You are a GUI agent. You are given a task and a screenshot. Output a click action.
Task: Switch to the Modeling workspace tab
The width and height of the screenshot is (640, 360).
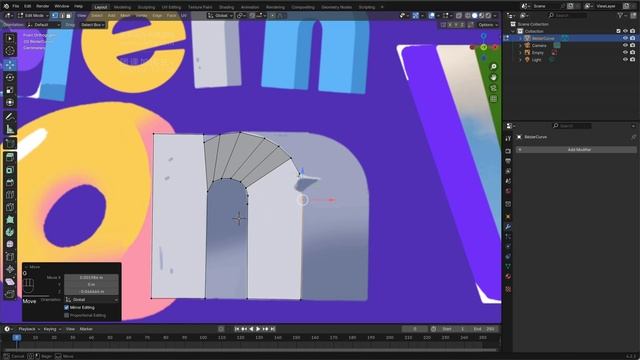point(122,7)
